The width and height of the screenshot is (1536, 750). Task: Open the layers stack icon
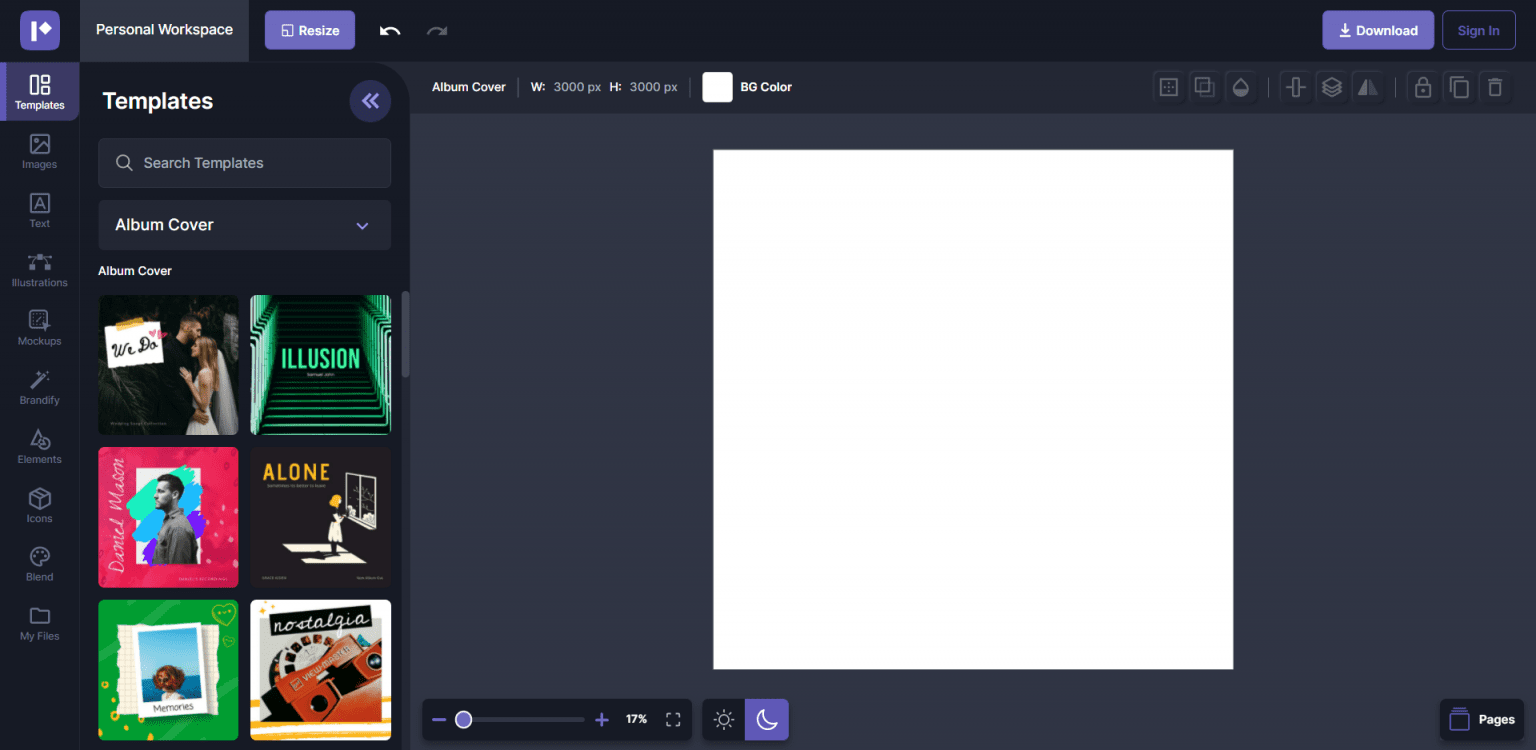(x=1331, y=87)
